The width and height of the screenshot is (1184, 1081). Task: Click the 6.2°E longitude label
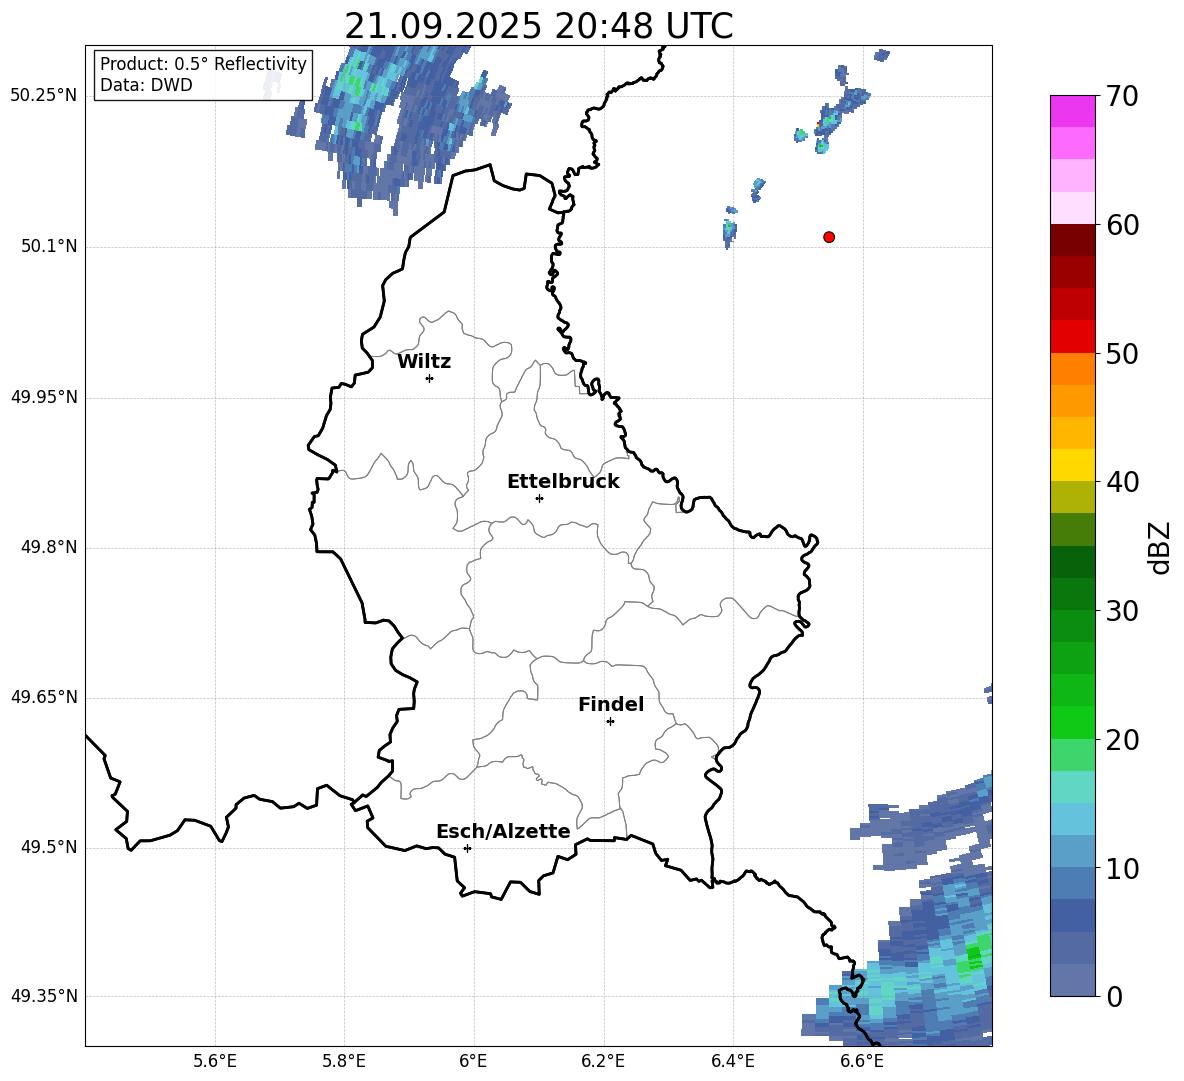coord(603,1061)
